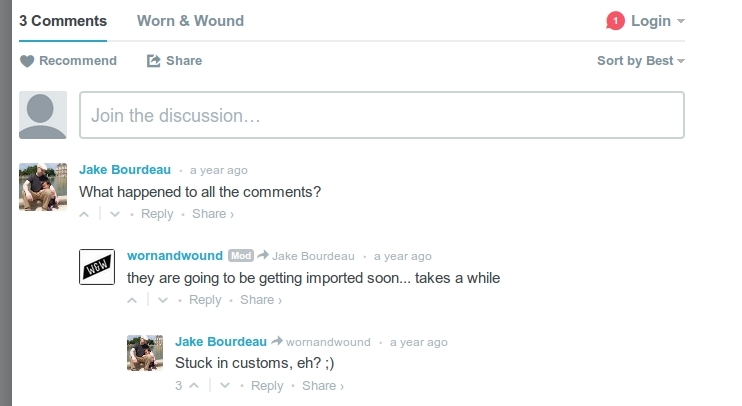
Task: Expand Share options on the wornandwound comment
Action: tap(261, 300)
